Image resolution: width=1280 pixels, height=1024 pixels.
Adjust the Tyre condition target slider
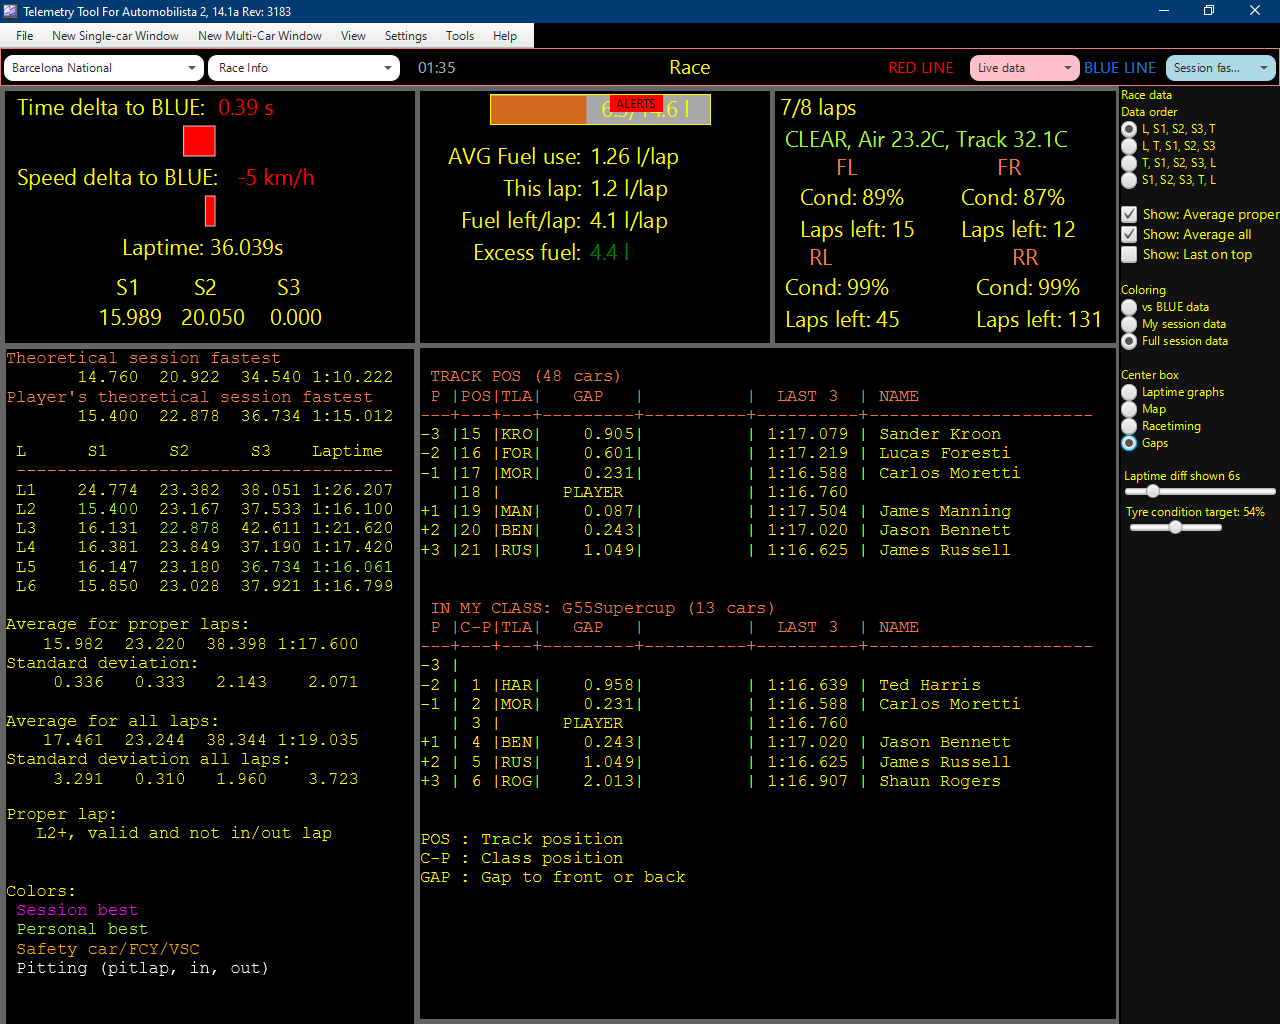[x=1176, y=527]
